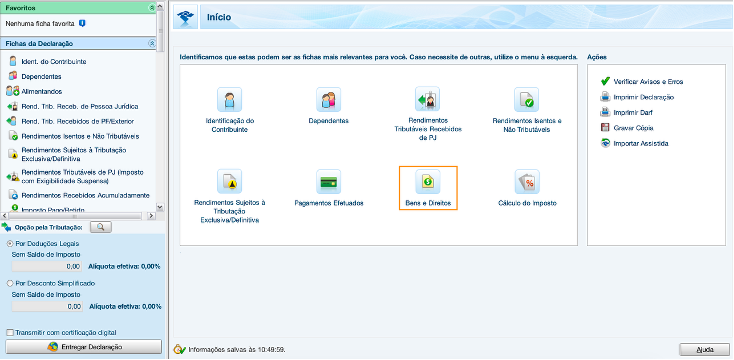Click the fichas list scroll-left arrow
Viewport: 734px width, 360px height.
4,216
